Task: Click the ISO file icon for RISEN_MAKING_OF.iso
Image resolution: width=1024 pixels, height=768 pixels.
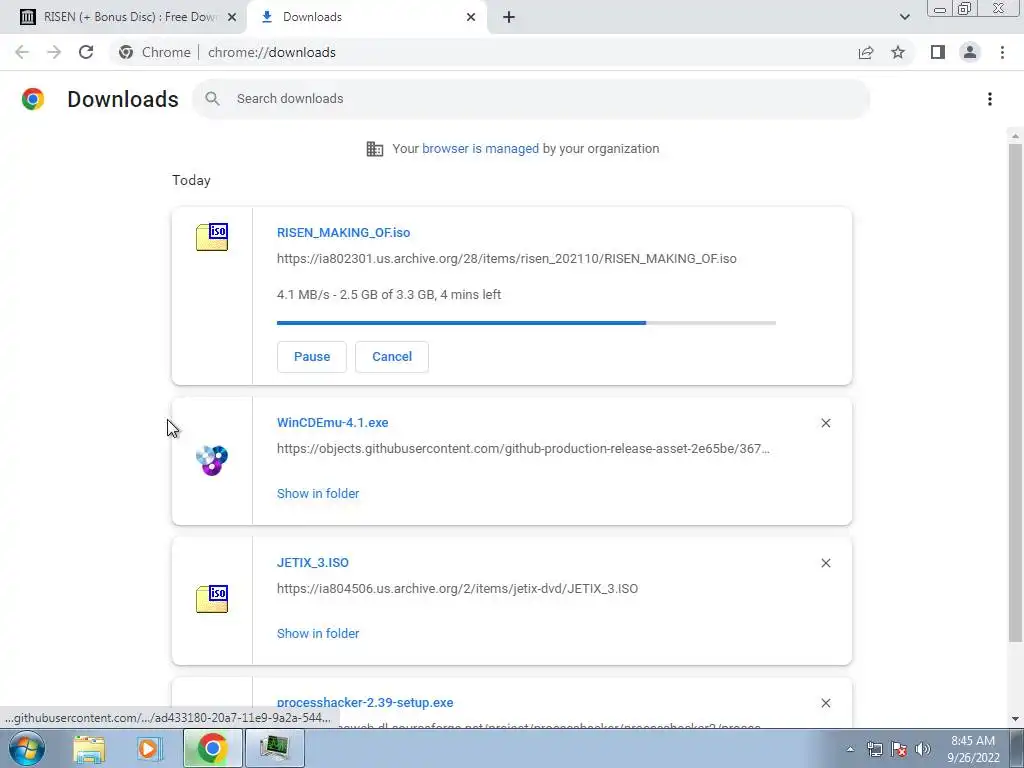Action: pos(212,236)
